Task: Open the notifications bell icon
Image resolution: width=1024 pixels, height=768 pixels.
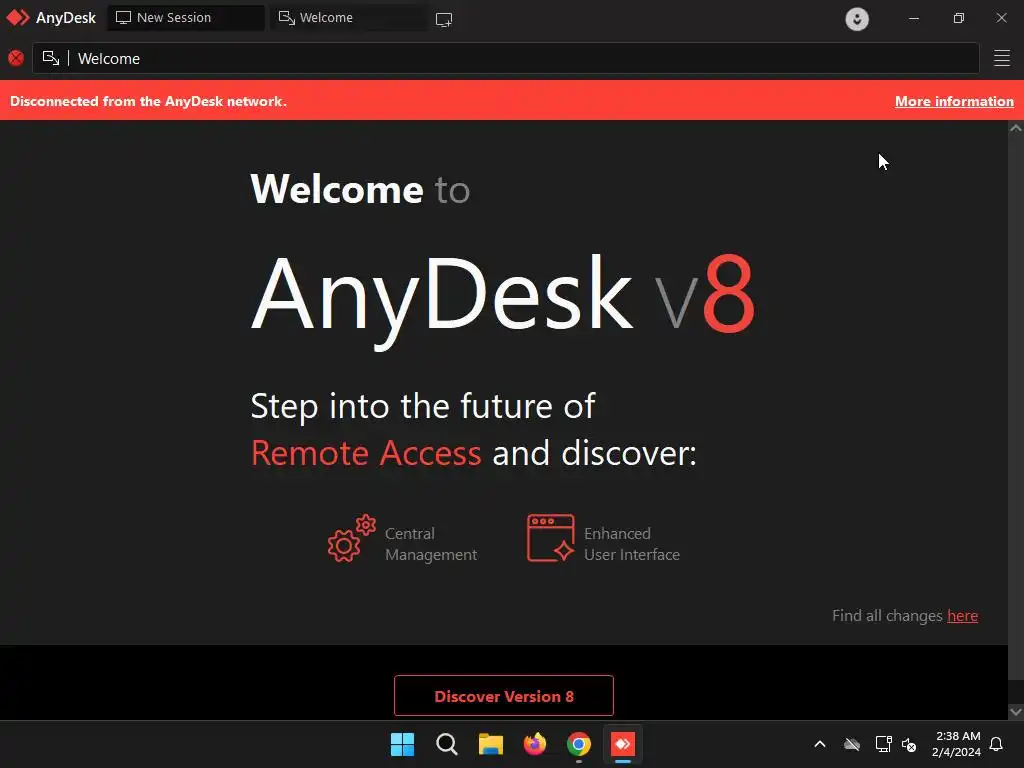Action: (997, 744)
